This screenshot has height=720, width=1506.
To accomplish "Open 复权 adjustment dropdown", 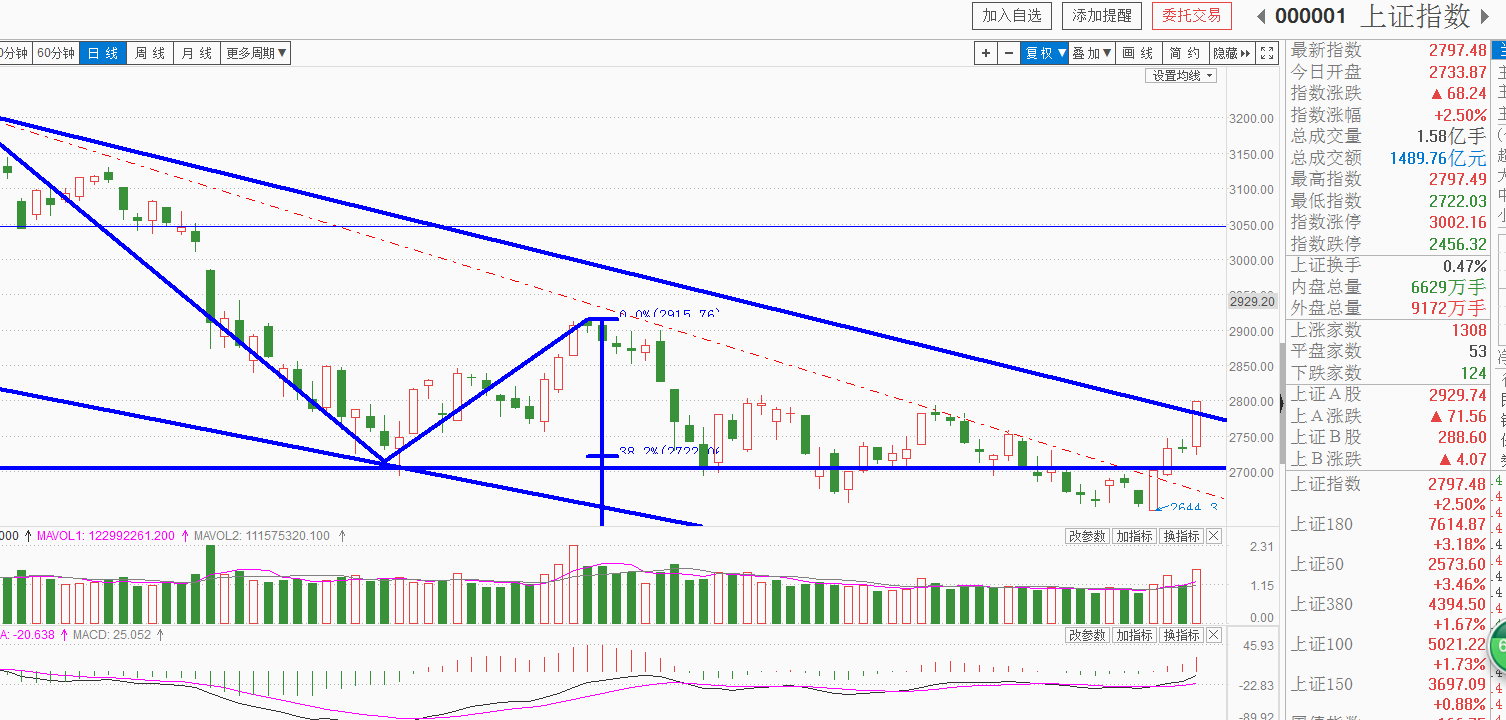I will (1044, 53).
